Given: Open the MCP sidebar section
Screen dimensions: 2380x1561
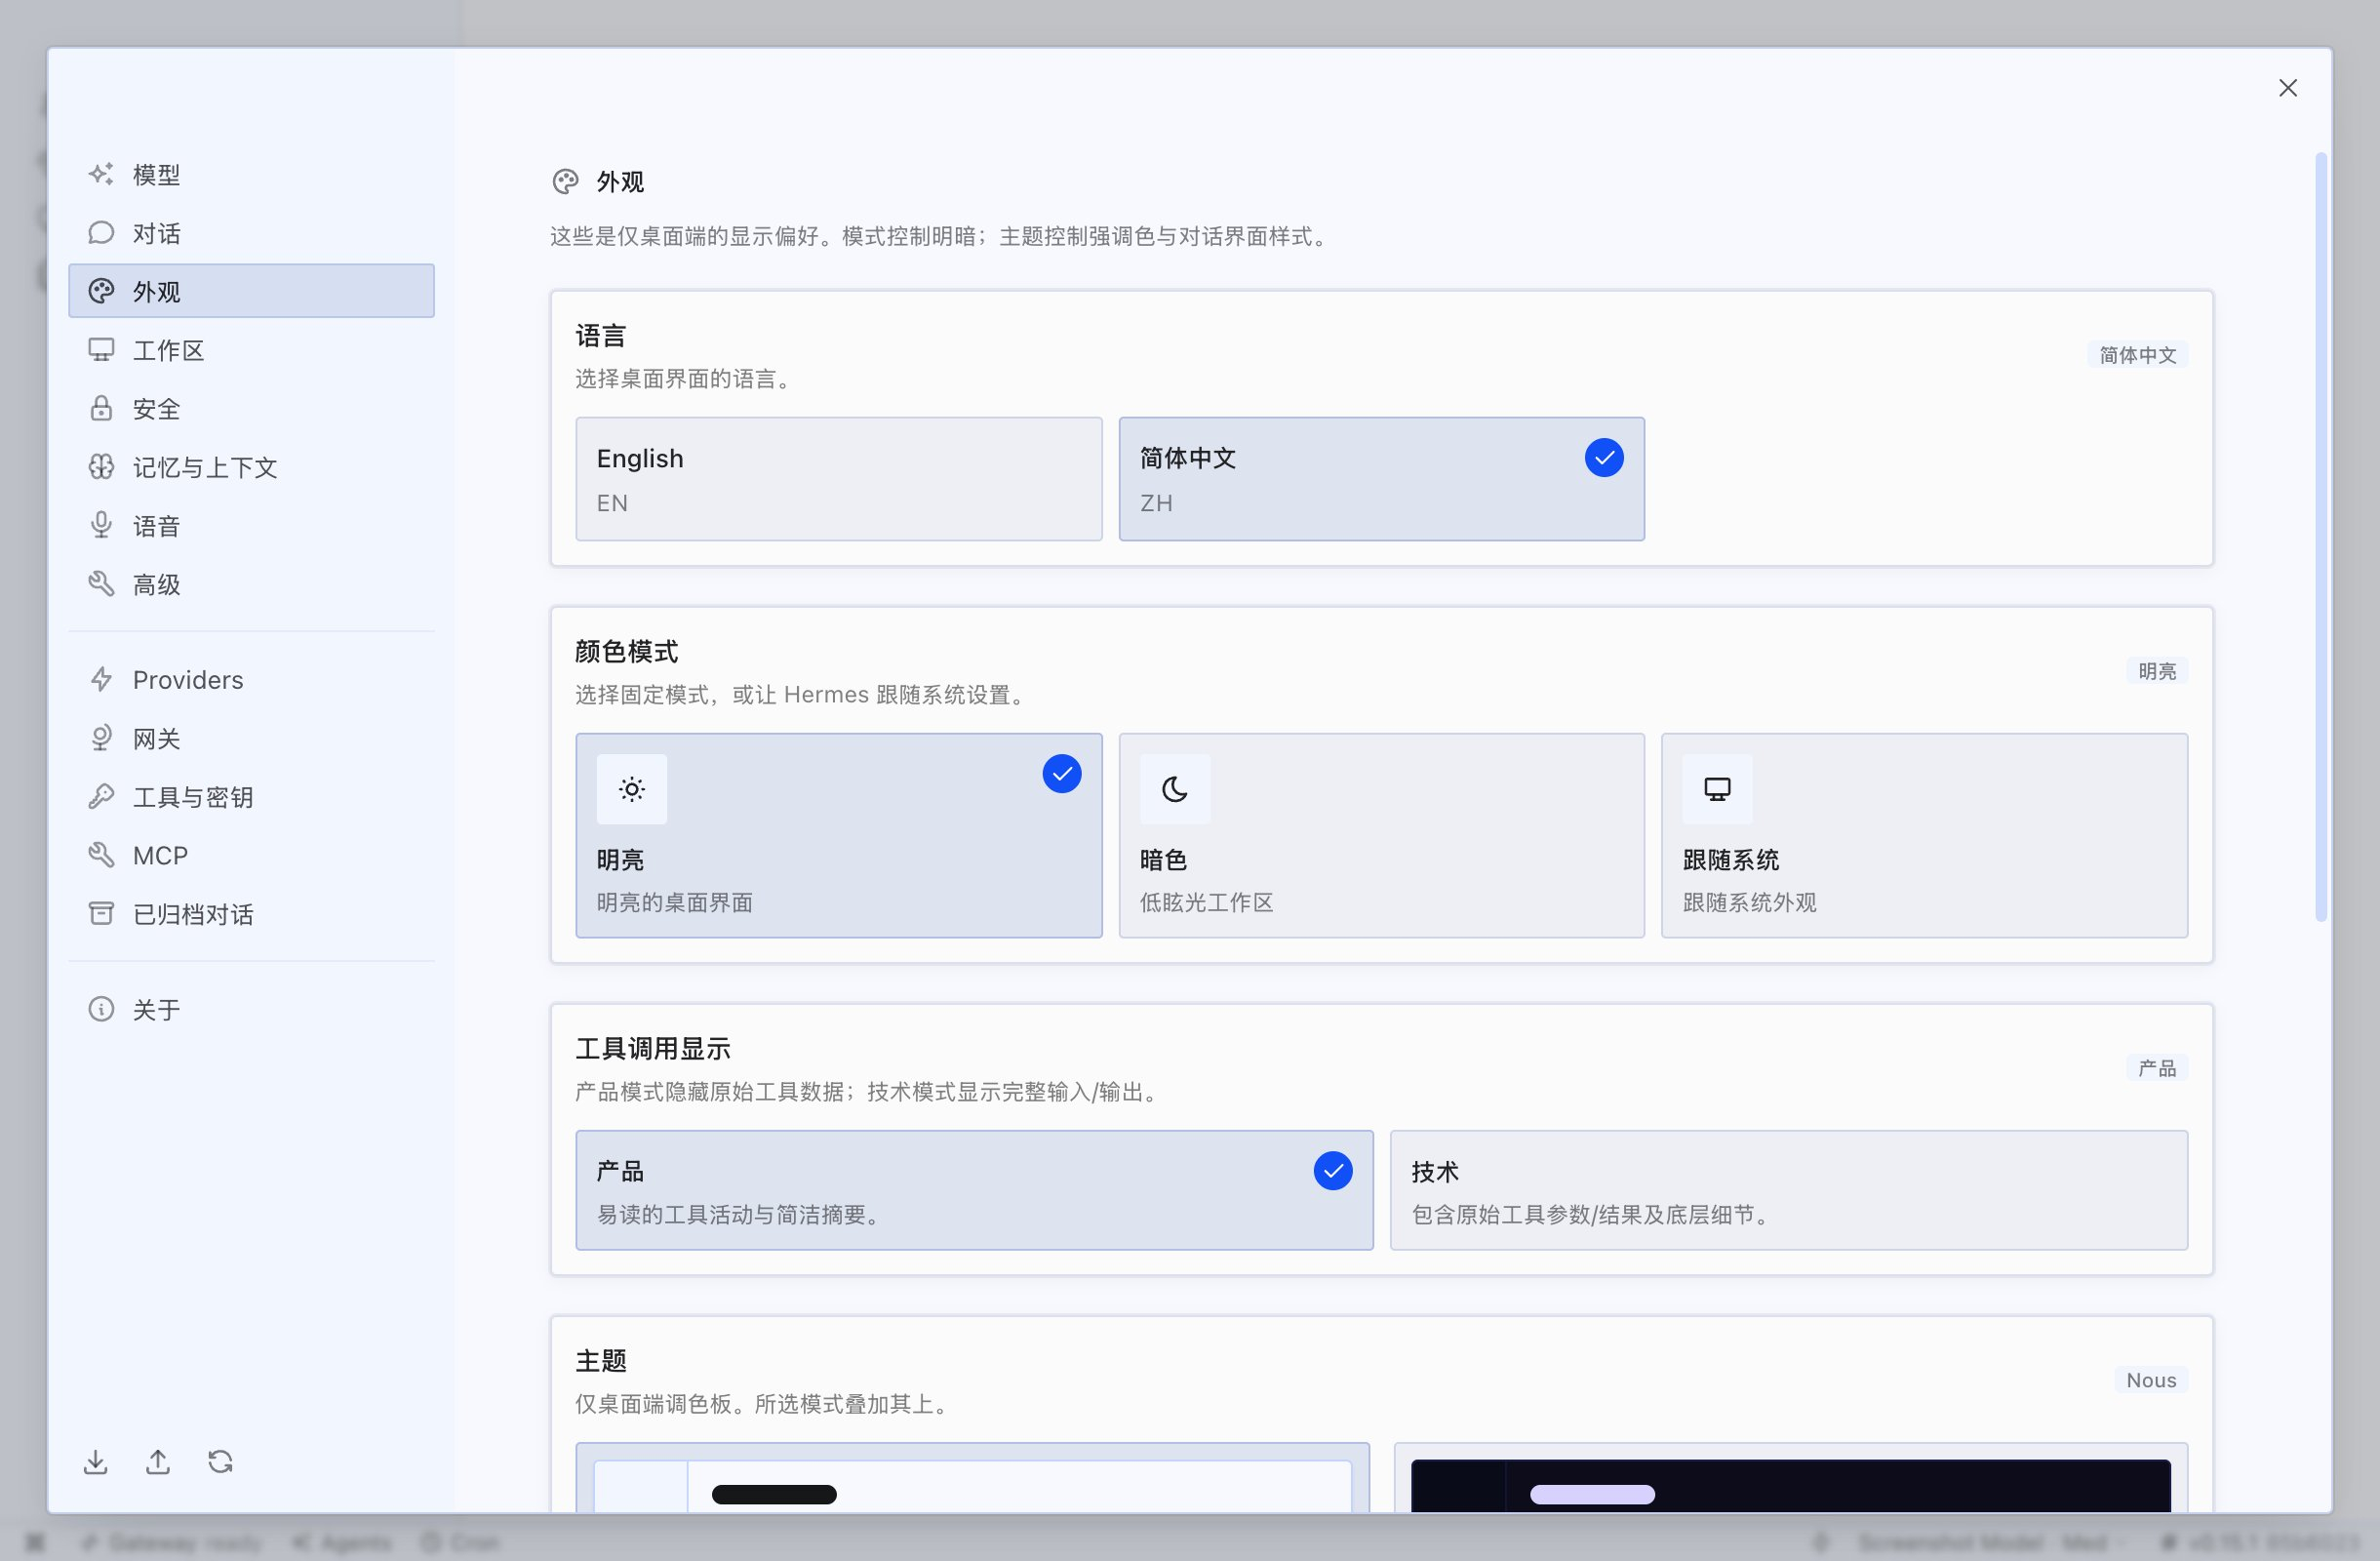Looking at the screenshot, I should point(251,856).
